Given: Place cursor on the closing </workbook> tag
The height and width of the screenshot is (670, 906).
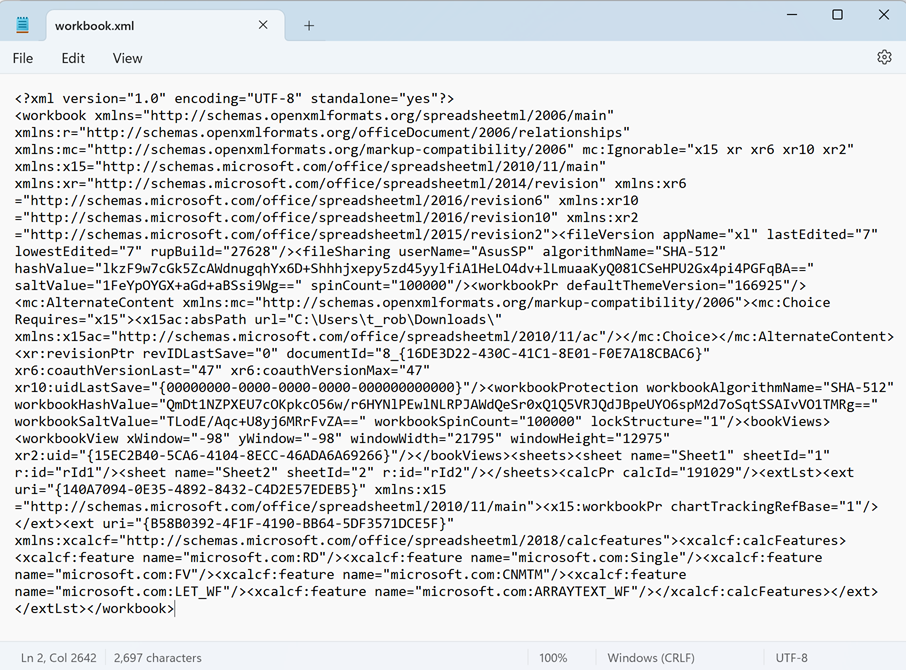Looking at the screenshot, I should pyautogui.click(x=133, y=608).
